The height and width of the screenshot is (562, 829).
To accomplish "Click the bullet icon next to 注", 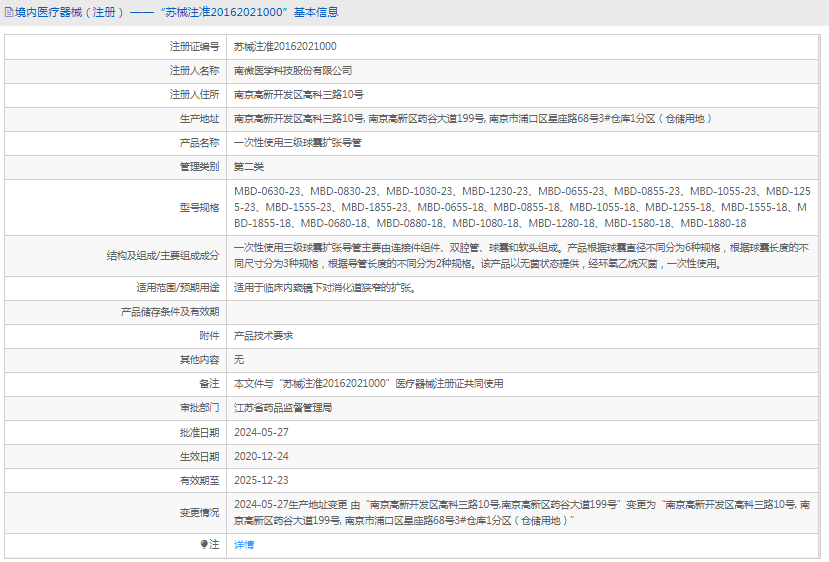I will (x=204, y=544).
